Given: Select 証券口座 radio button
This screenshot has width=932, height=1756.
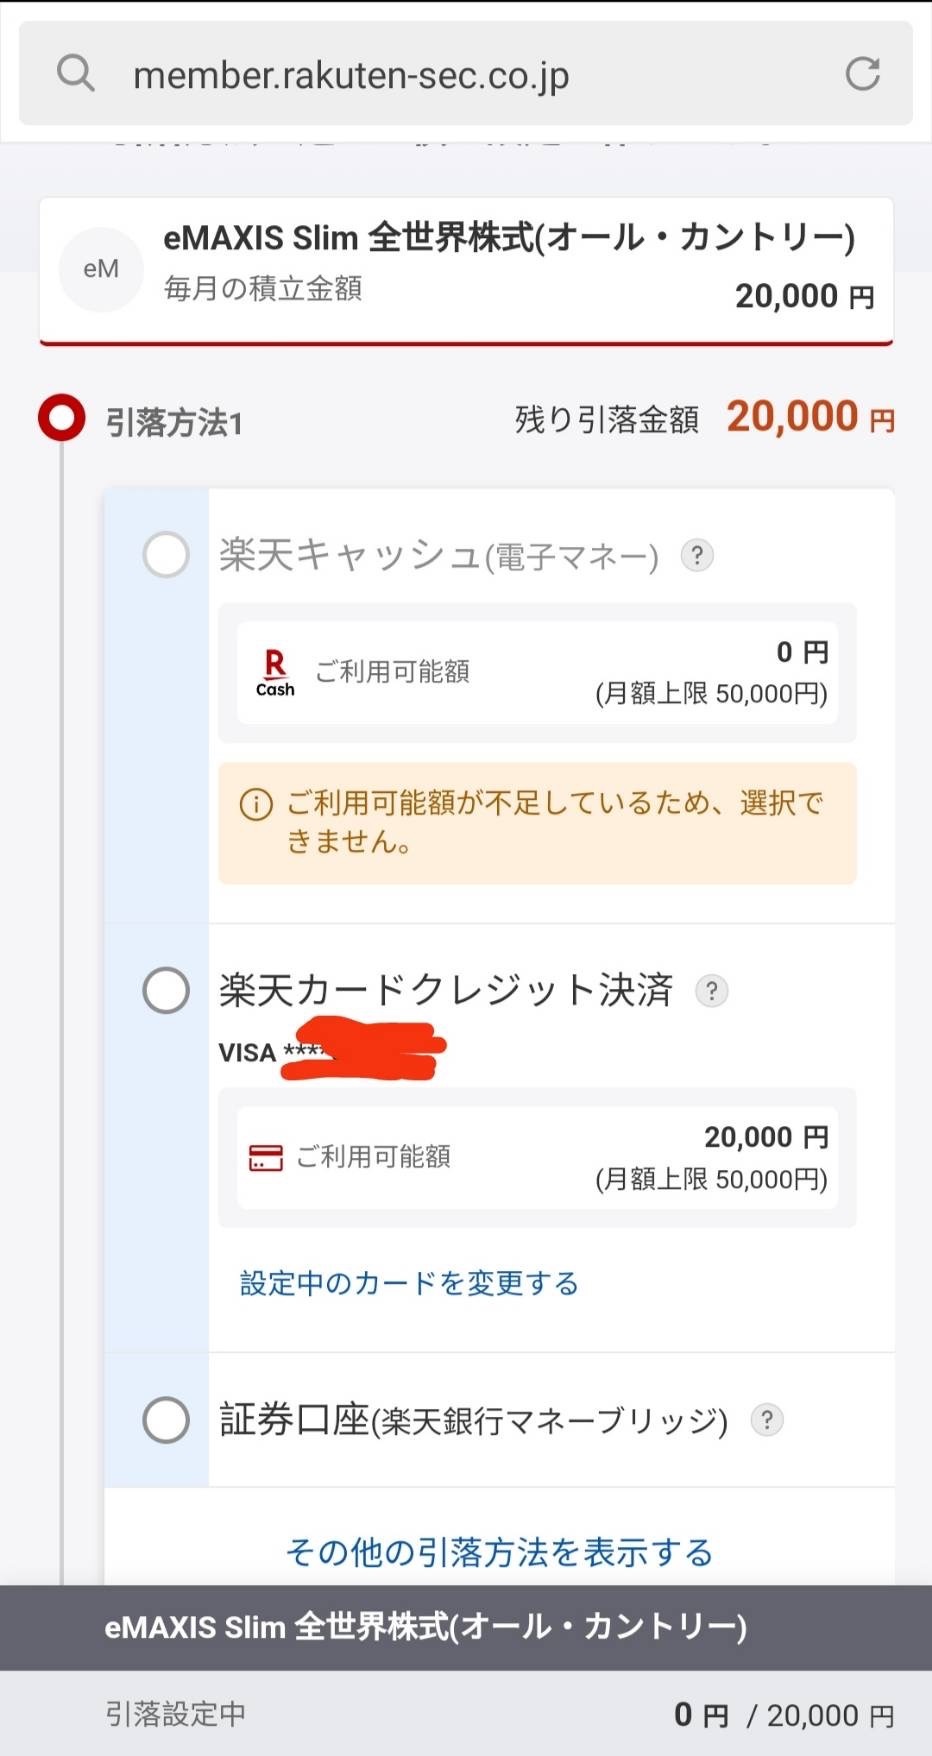Looking at the screenshot, I should point(166,1420).
